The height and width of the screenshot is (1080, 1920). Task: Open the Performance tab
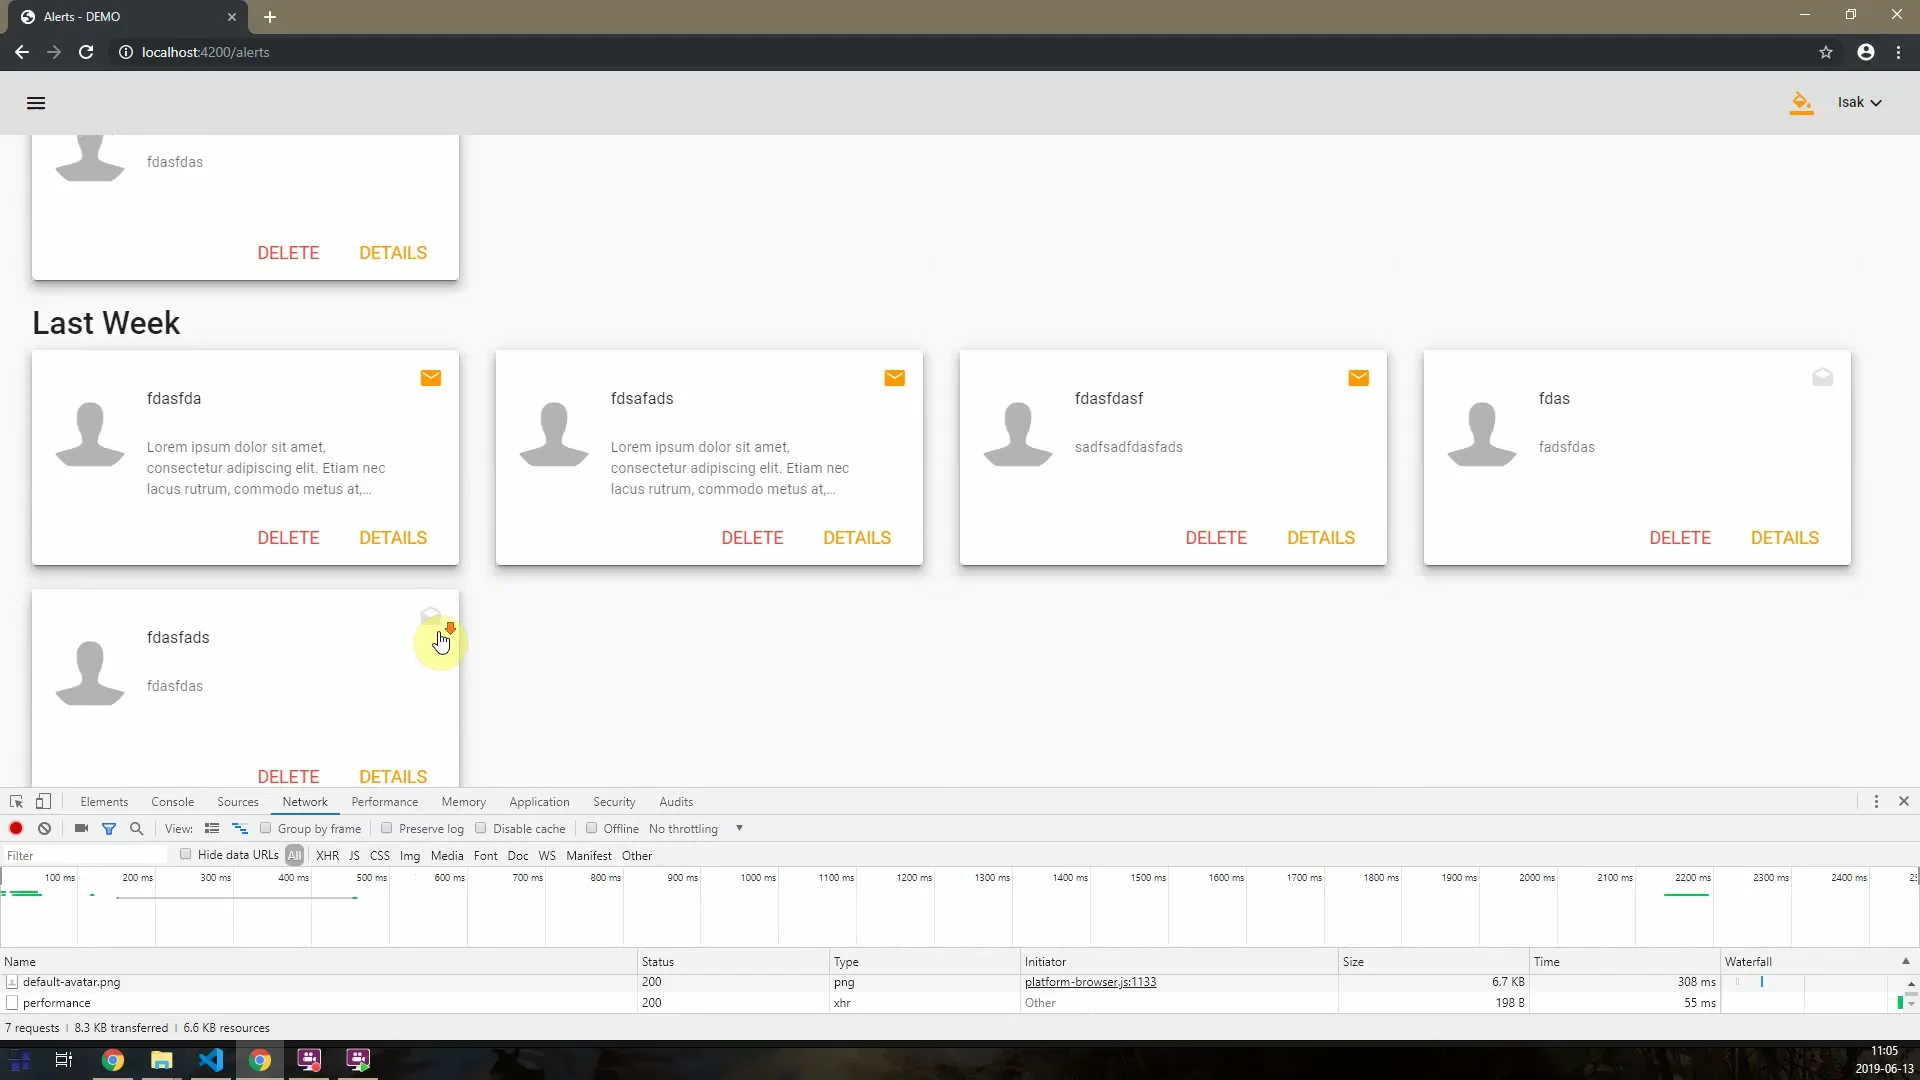385,802
